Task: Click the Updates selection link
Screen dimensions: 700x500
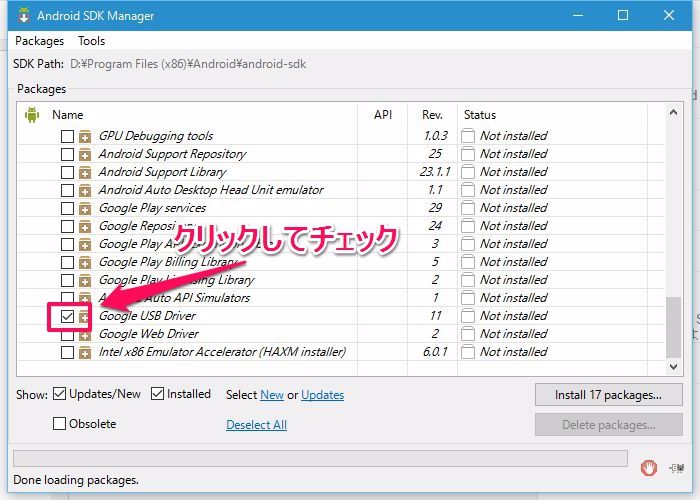Action: [322, 395]
